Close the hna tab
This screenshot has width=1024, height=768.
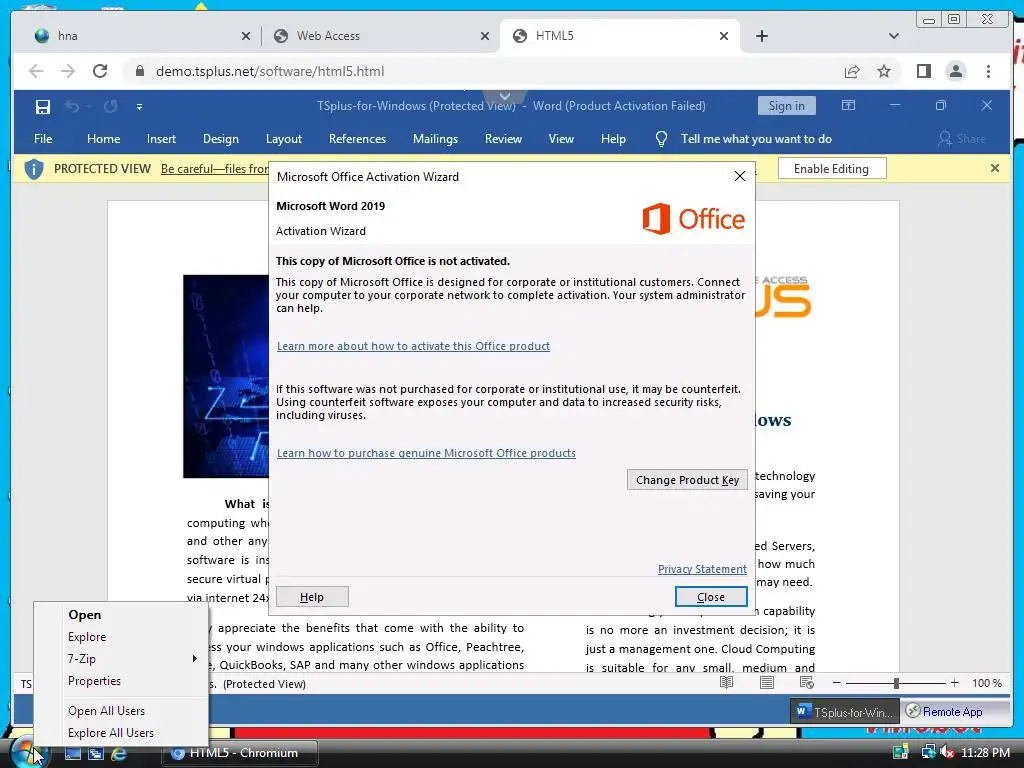tap(246, 36)
